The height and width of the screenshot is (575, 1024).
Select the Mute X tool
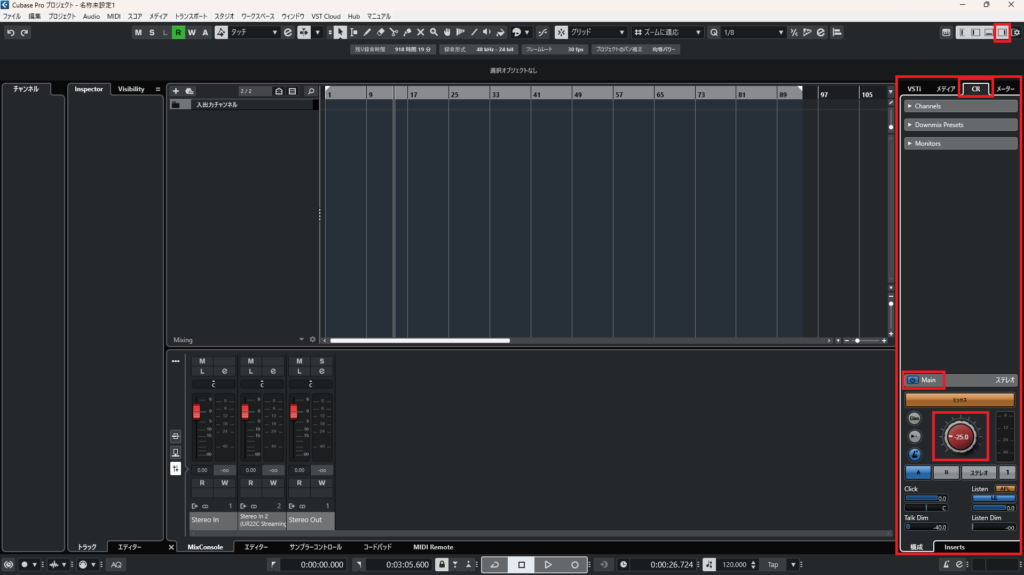(421, 32)
